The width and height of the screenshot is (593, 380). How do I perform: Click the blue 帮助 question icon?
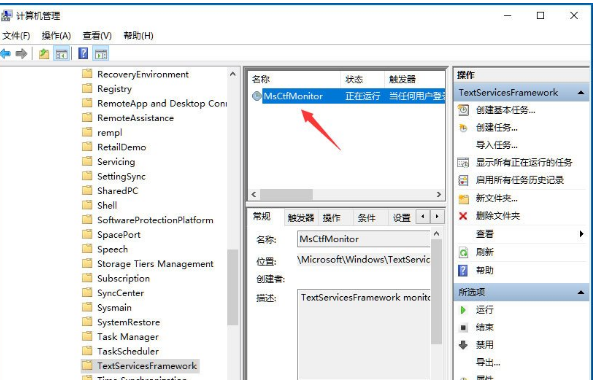pyautogui.click(x=463, y=270)
